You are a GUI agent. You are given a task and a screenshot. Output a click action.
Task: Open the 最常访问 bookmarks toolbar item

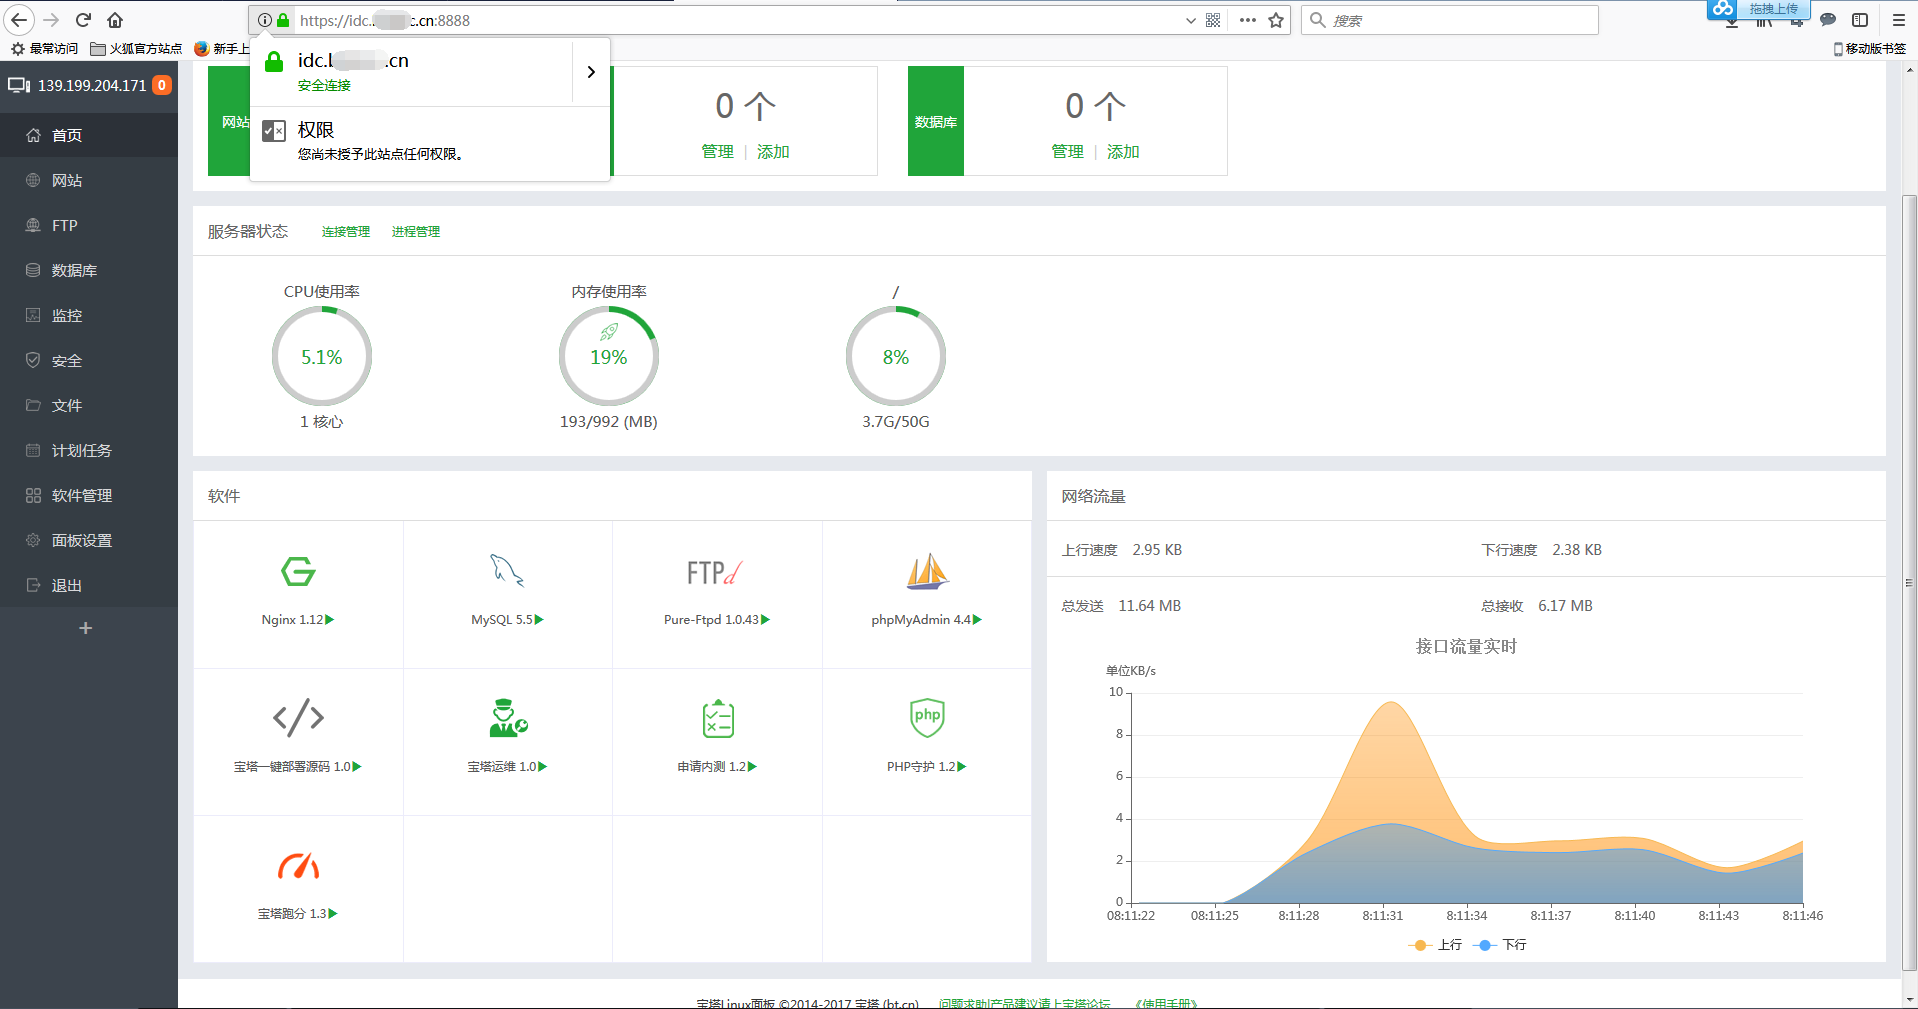(45, 48)
